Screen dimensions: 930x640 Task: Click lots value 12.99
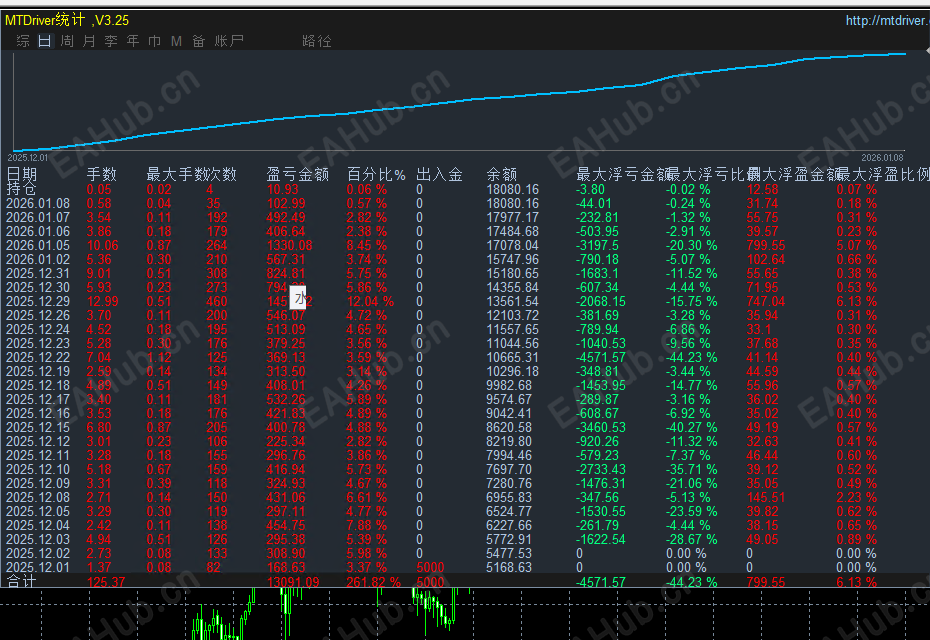coord(103,301)
